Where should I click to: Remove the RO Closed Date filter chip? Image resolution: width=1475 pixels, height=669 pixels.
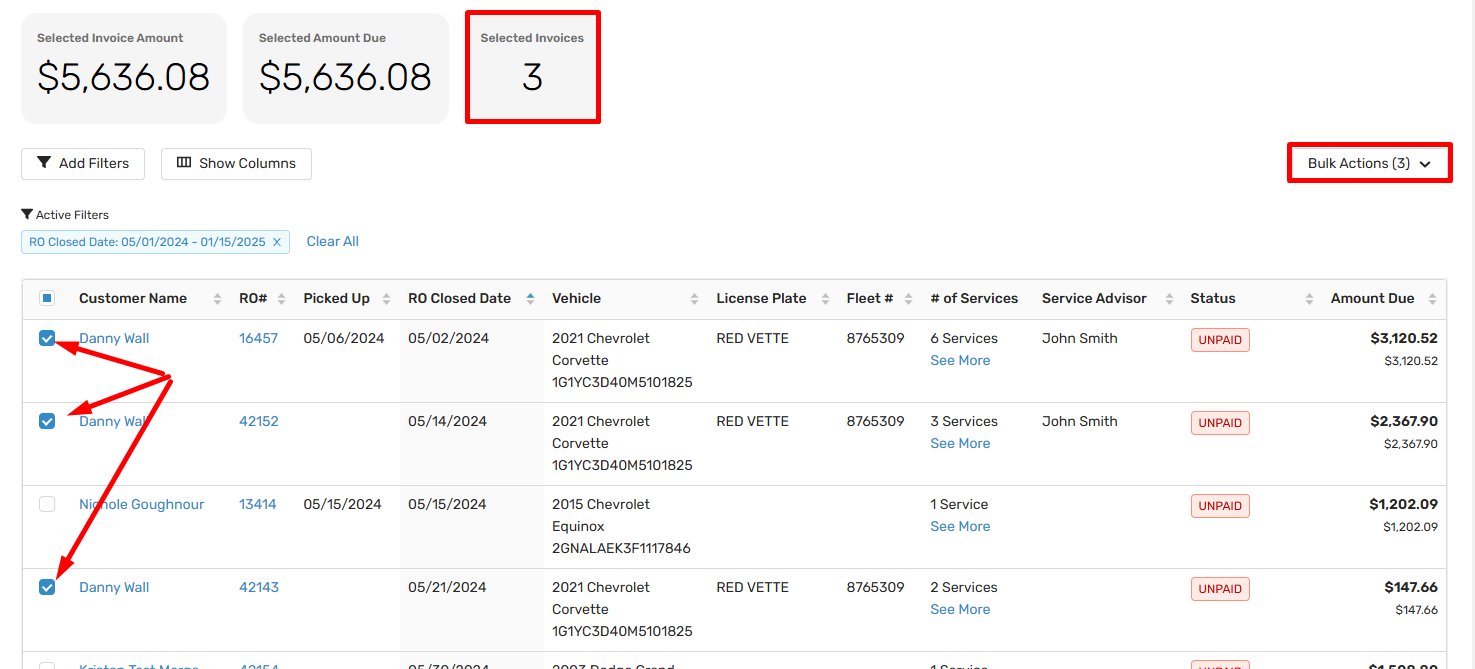point(277,242)
